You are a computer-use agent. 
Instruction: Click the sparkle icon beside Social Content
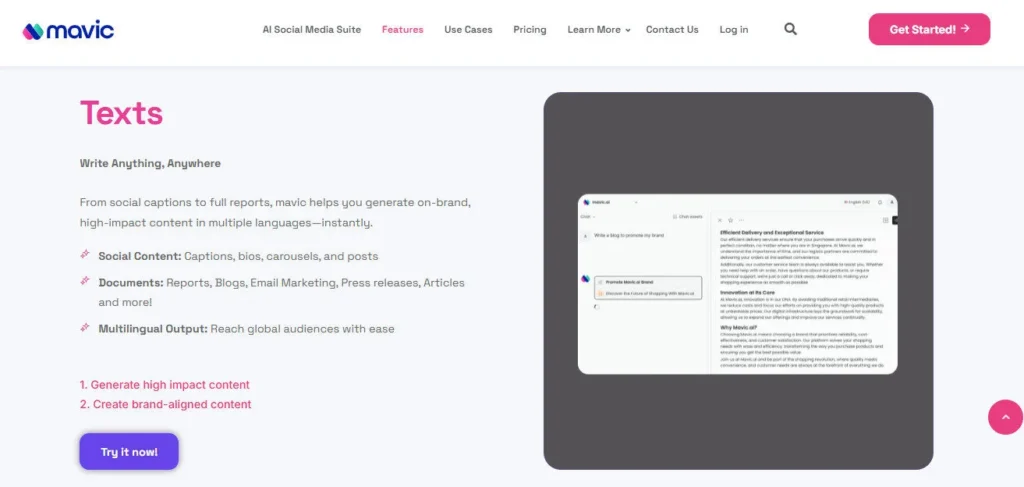85,256
